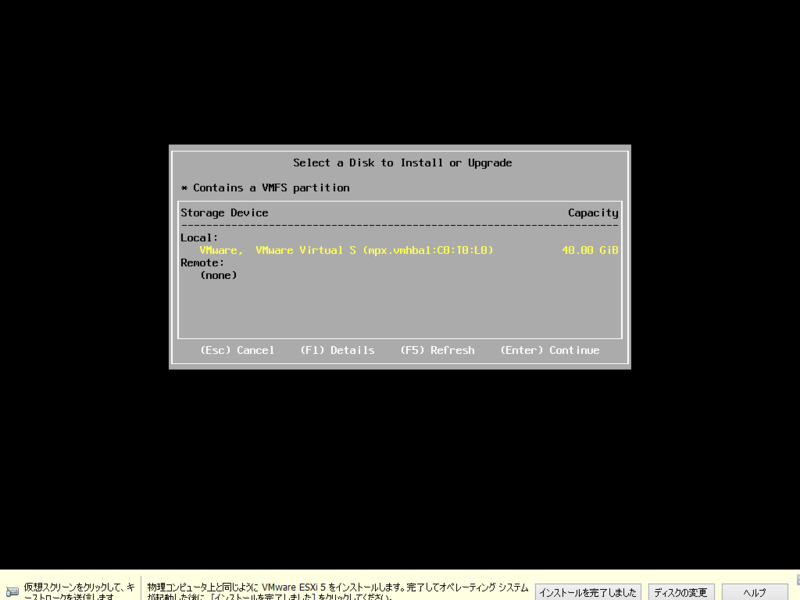Click the 40.00 GiB capacity value
This screenshot has width=800, height=600.
pos(590,250)
